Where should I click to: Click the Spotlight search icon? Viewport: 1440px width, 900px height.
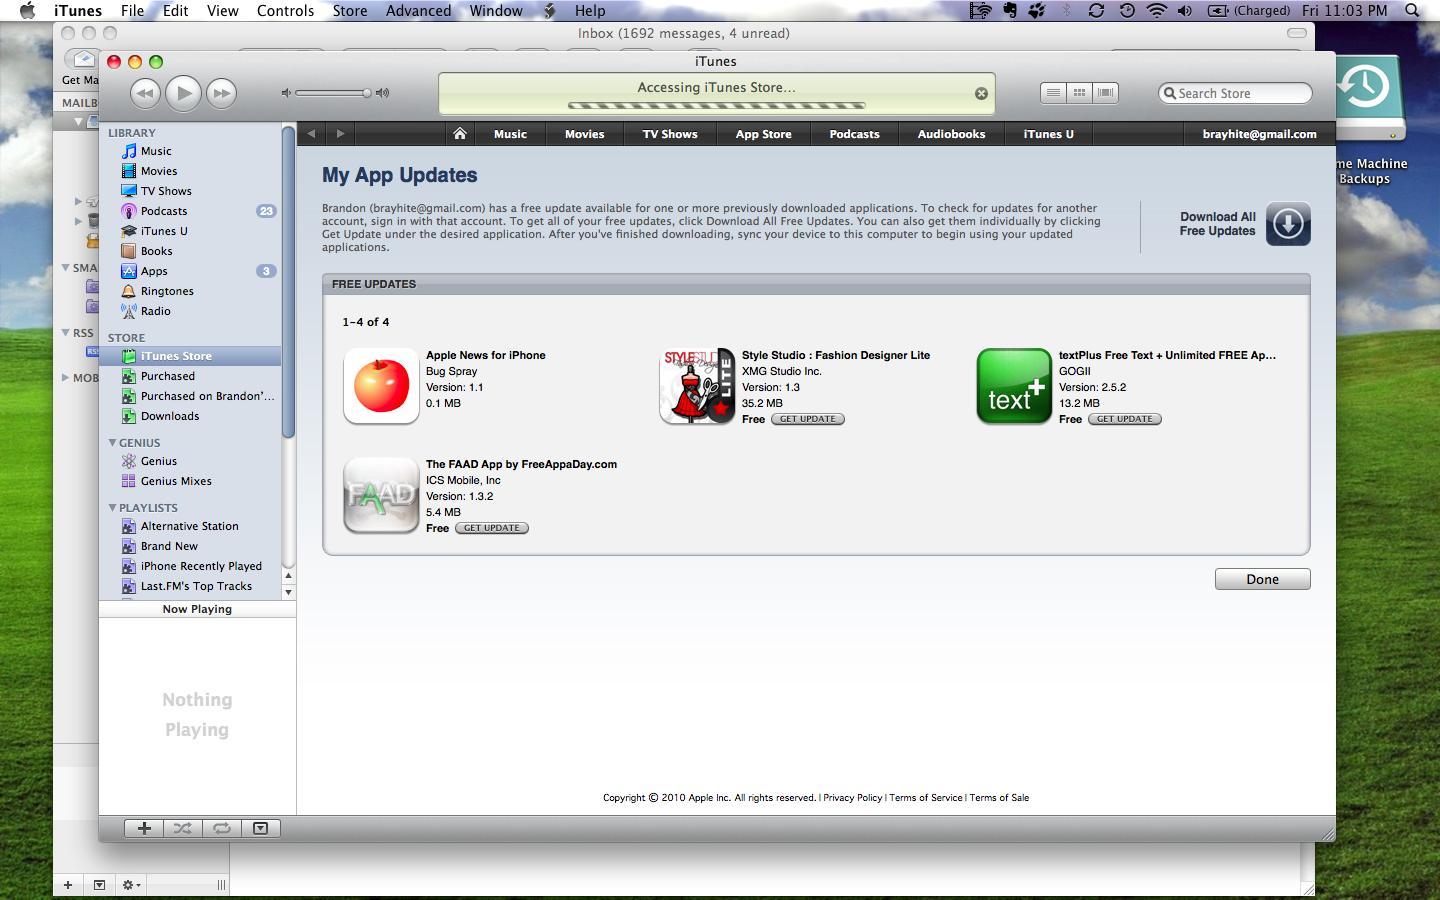(x=1412, y=11)
